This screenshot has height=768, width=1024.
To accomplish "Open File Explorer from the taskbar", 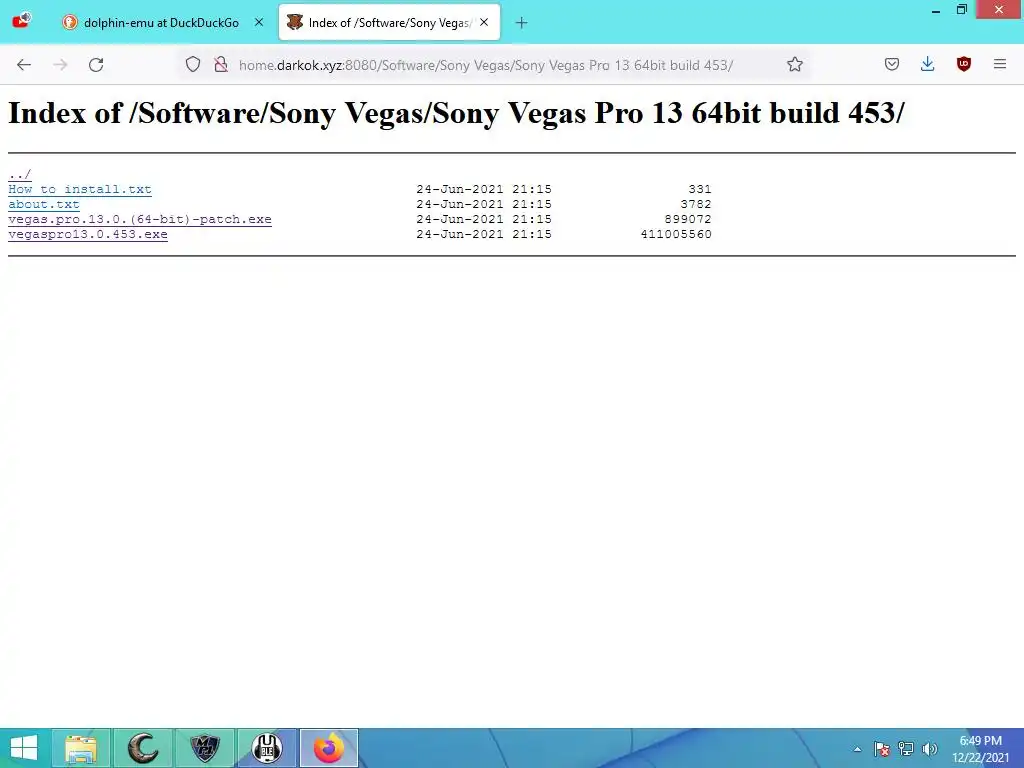I will (81, 748).
